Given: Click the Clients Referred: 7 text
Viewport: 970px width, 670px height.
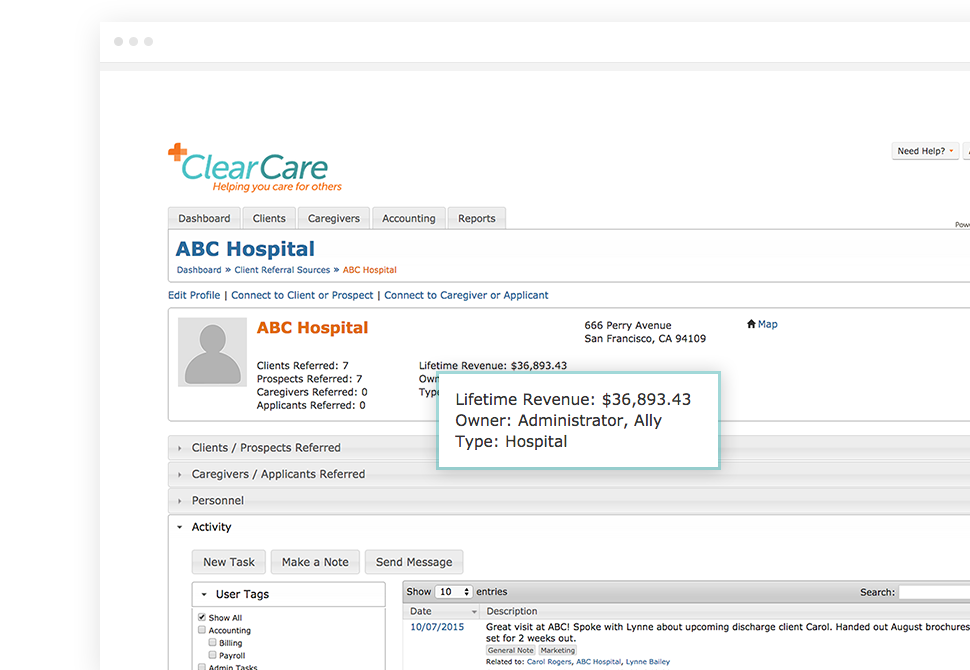Looking at the screenshot, I should point(303,366).
